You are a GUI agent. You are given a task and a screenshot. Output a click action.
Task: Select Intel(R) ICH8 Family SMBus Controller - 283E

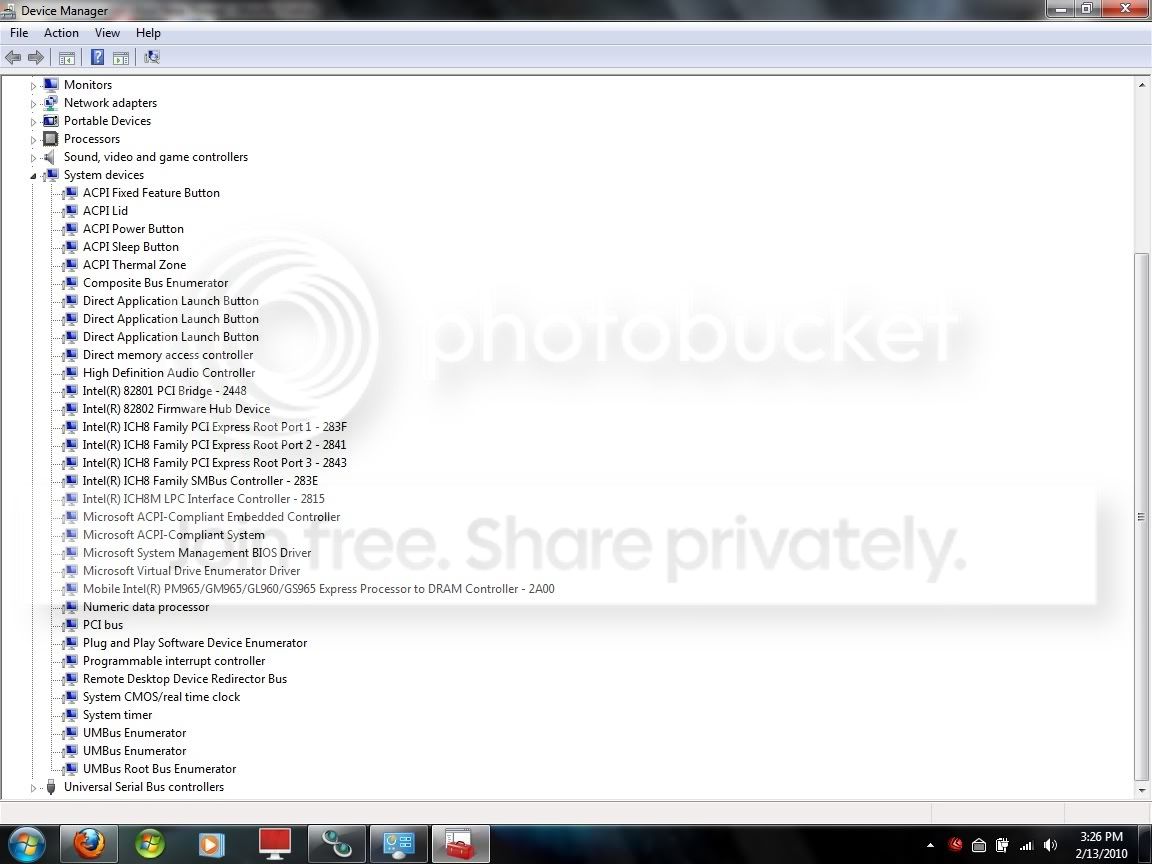(x=201, y=480)
